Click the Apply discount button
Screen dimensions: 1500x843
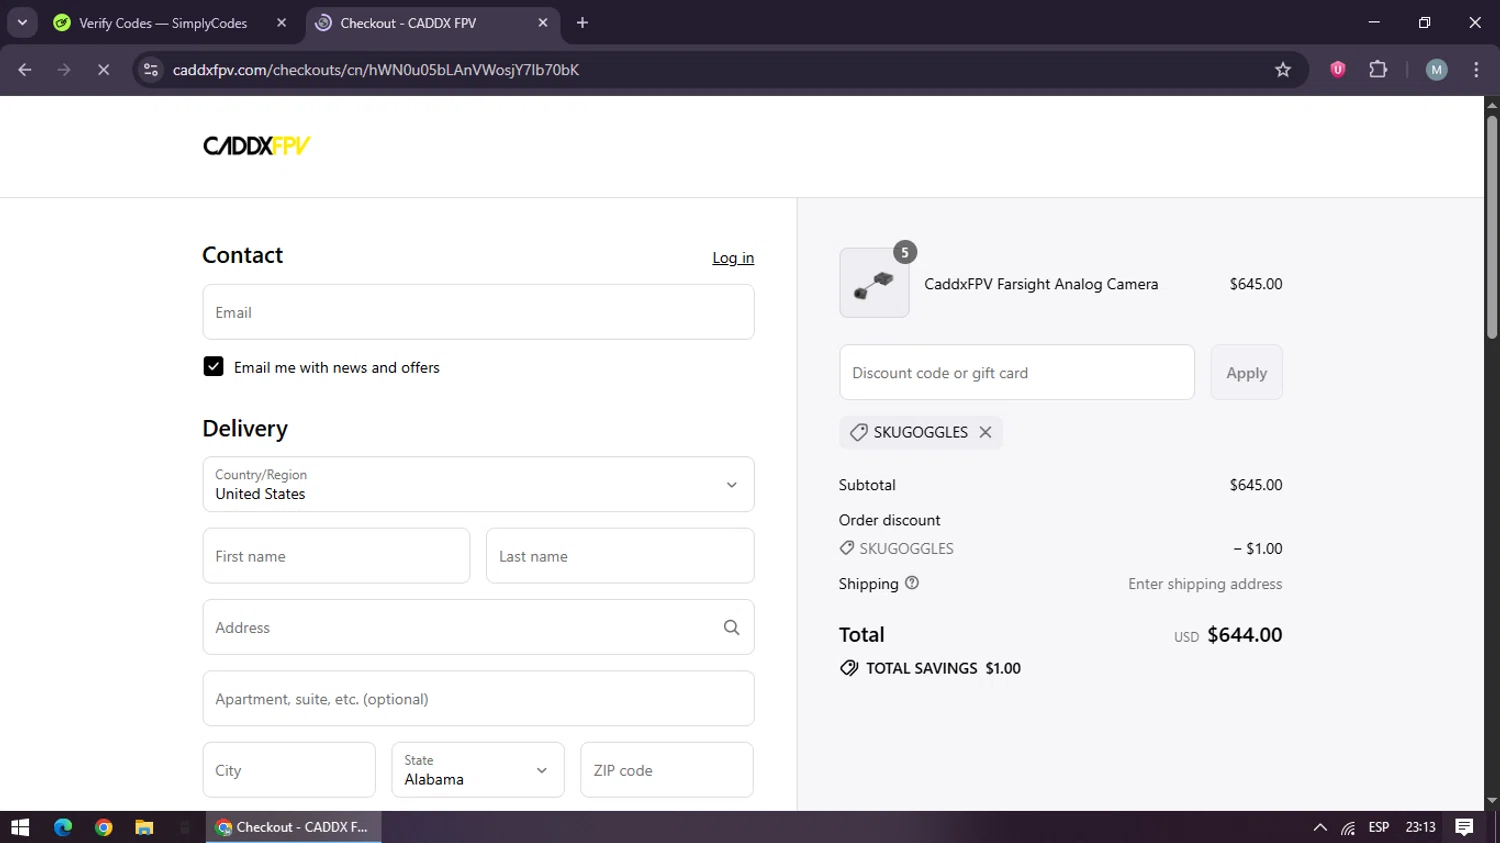[x=1246, y=373]
